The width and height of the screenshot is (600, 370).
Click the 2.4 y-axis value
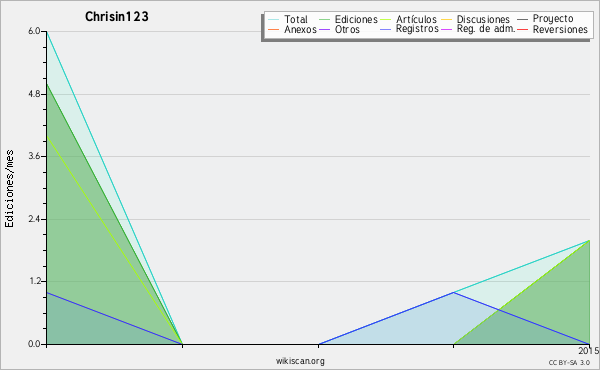click(34, 219)
